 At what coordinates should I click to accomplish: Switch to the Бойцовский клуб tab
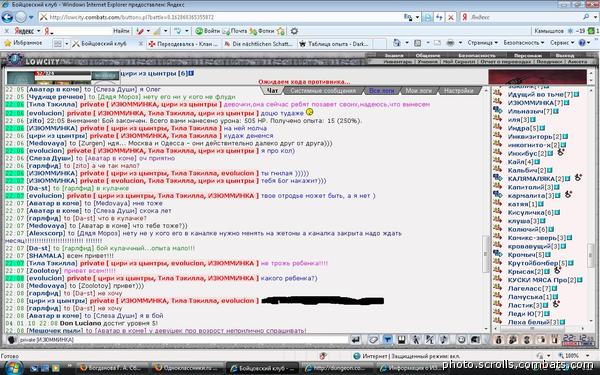(x=104, y=44)
